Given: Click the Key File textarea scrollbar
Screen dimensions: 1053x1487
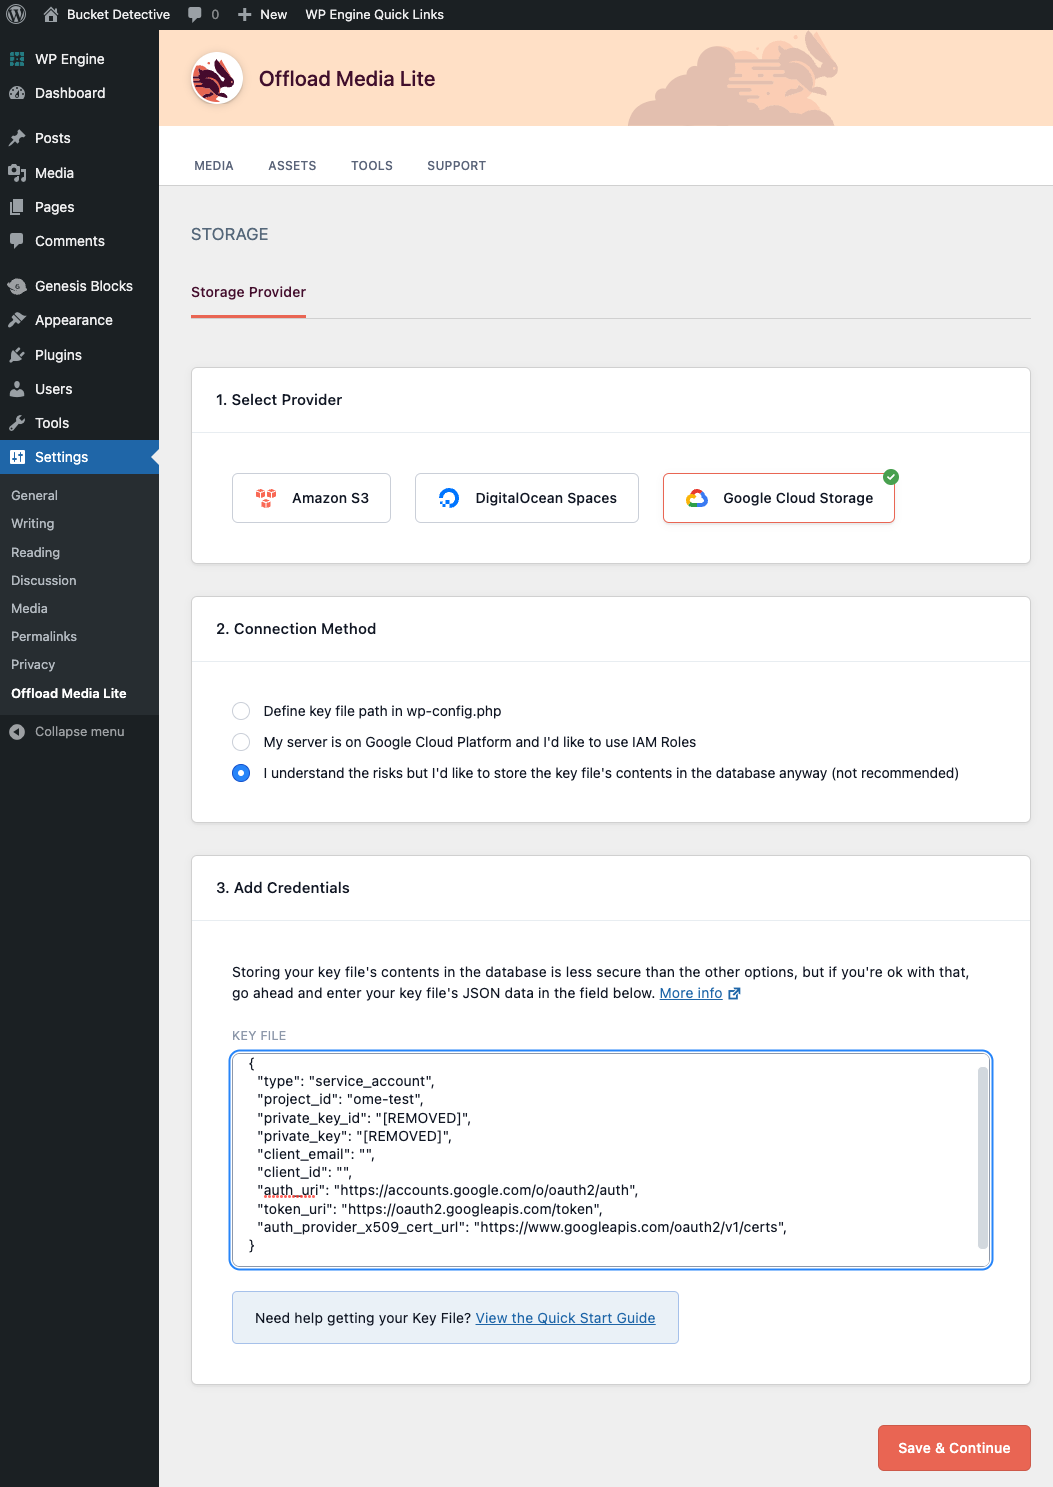Looking at the screenshot, I should 983,1158.
